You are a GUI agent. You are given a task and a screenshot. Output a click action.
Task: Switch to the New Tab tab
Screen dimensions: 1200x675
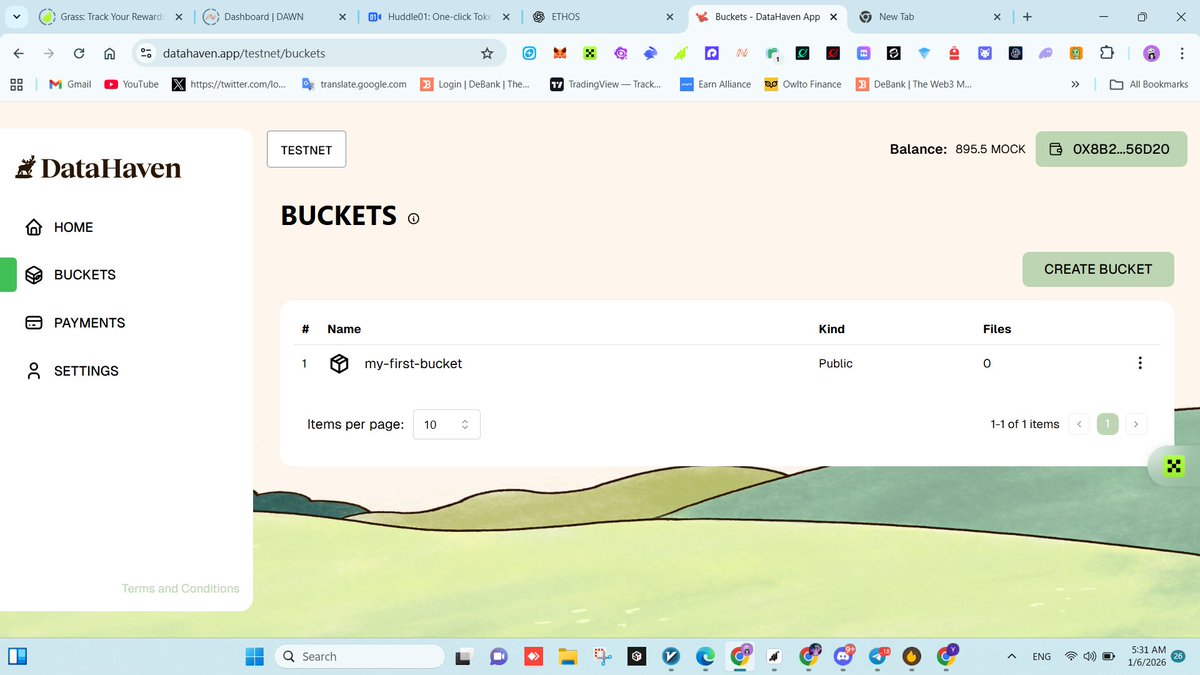tap(930, 17)
